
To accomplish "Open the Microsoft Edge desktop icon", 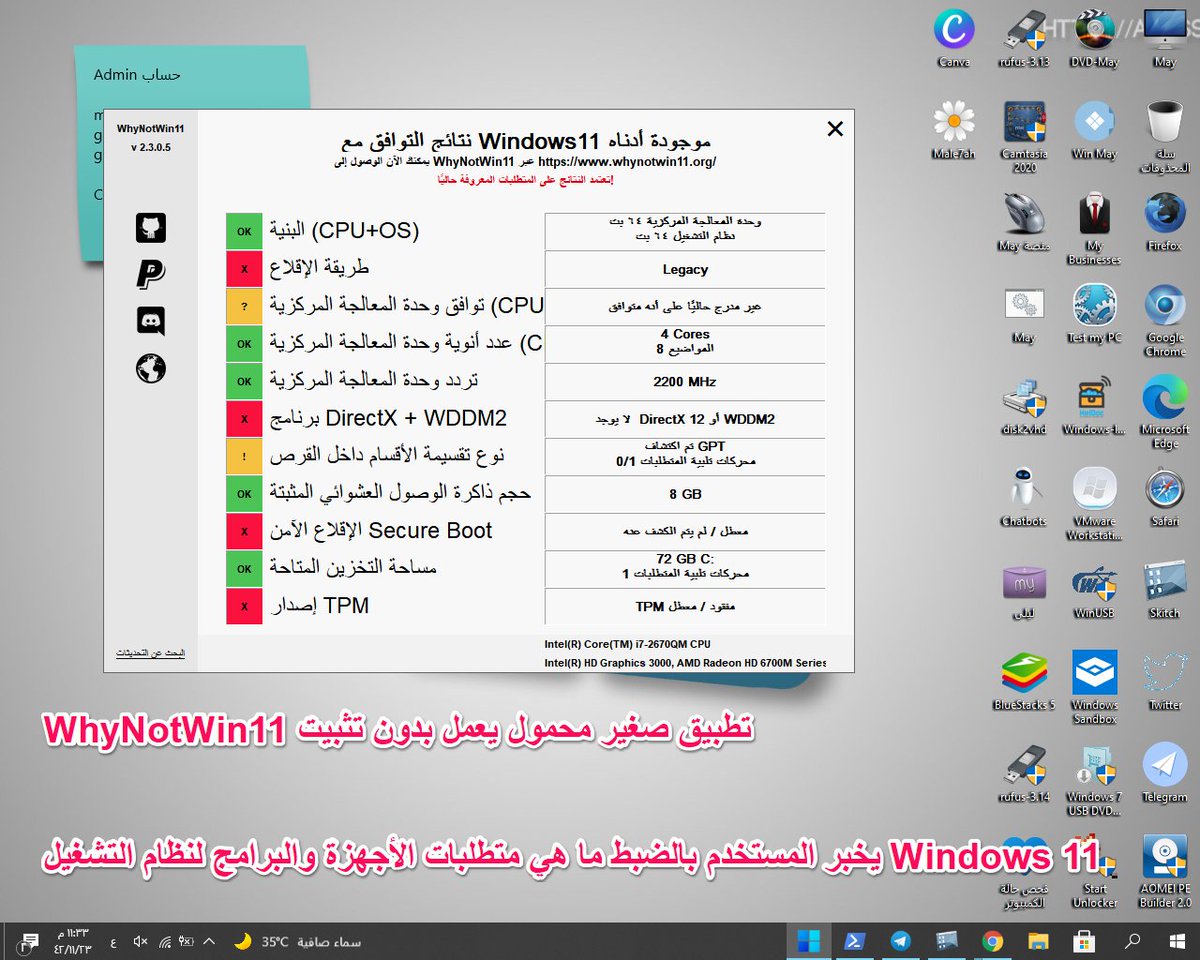I will (1165, 412).
